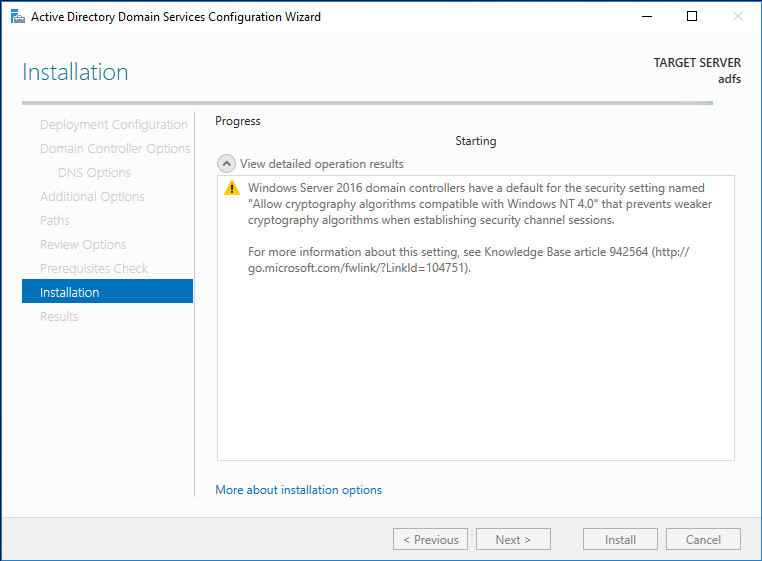Select the Installation step
Viewport: 762px width, 561px height.
point(70,293)
